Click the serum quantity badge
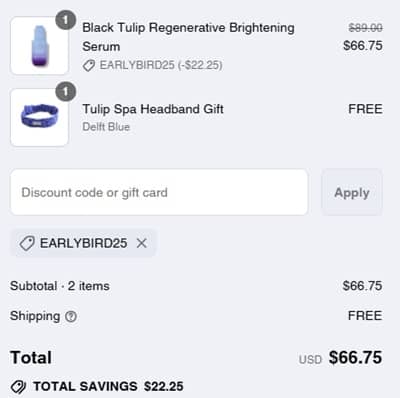 65,20
